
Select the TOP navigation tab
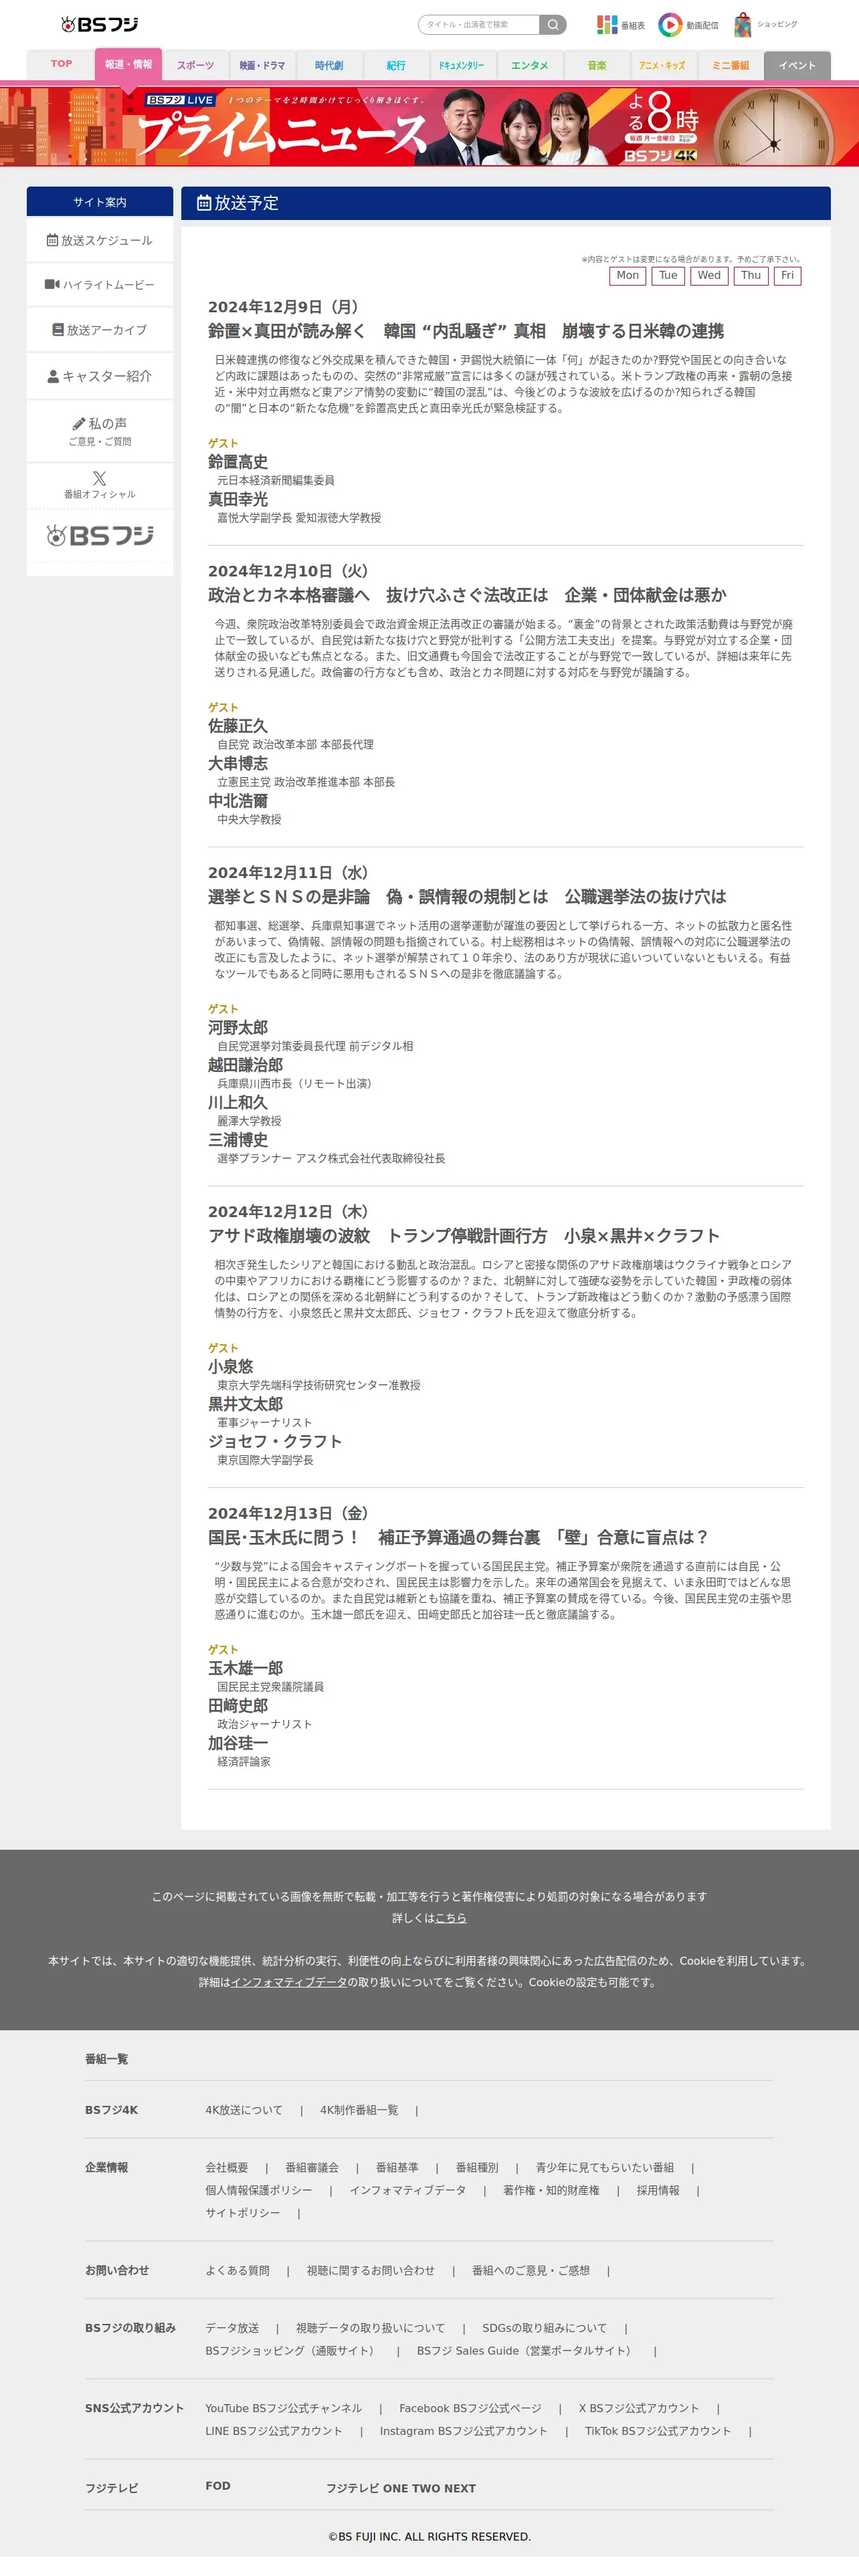click(x=61, y=64)
